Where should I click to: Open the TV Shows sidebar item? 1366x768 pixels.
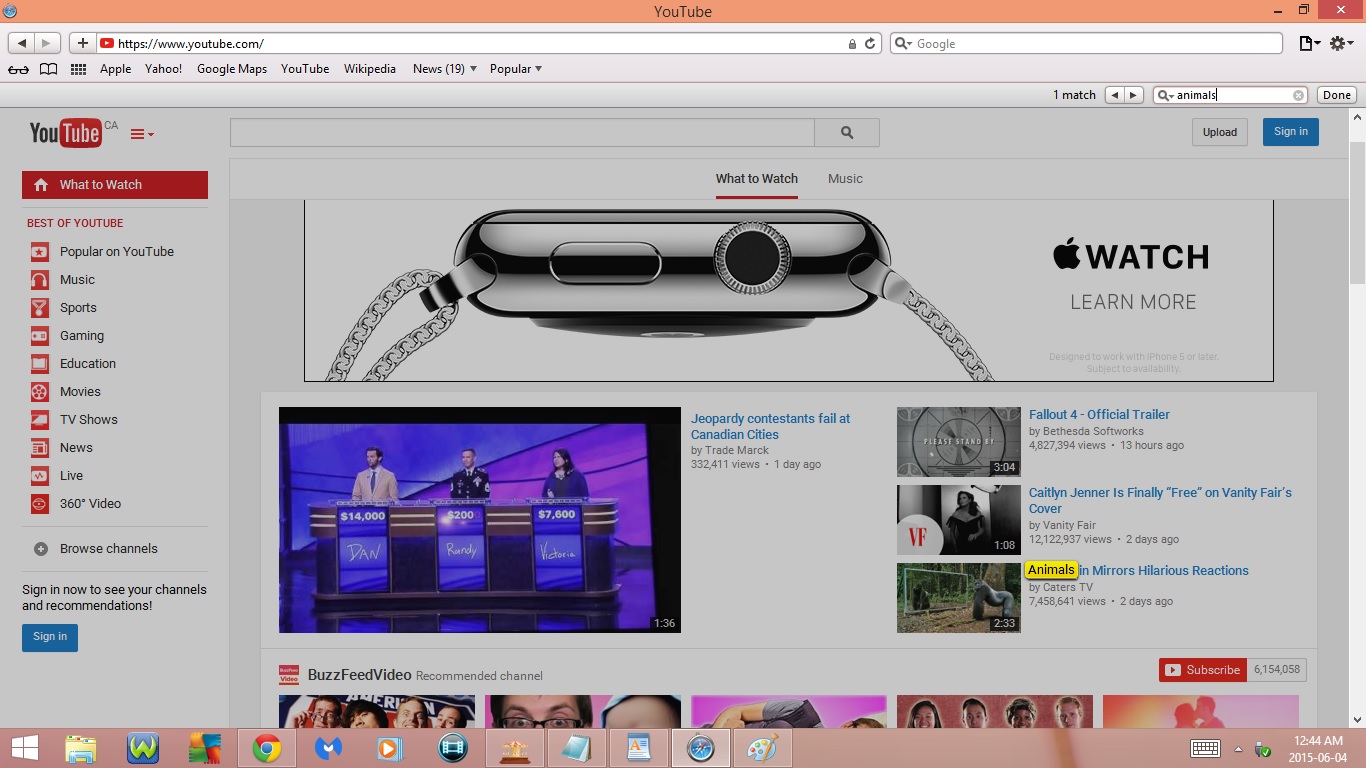(88, 420)
